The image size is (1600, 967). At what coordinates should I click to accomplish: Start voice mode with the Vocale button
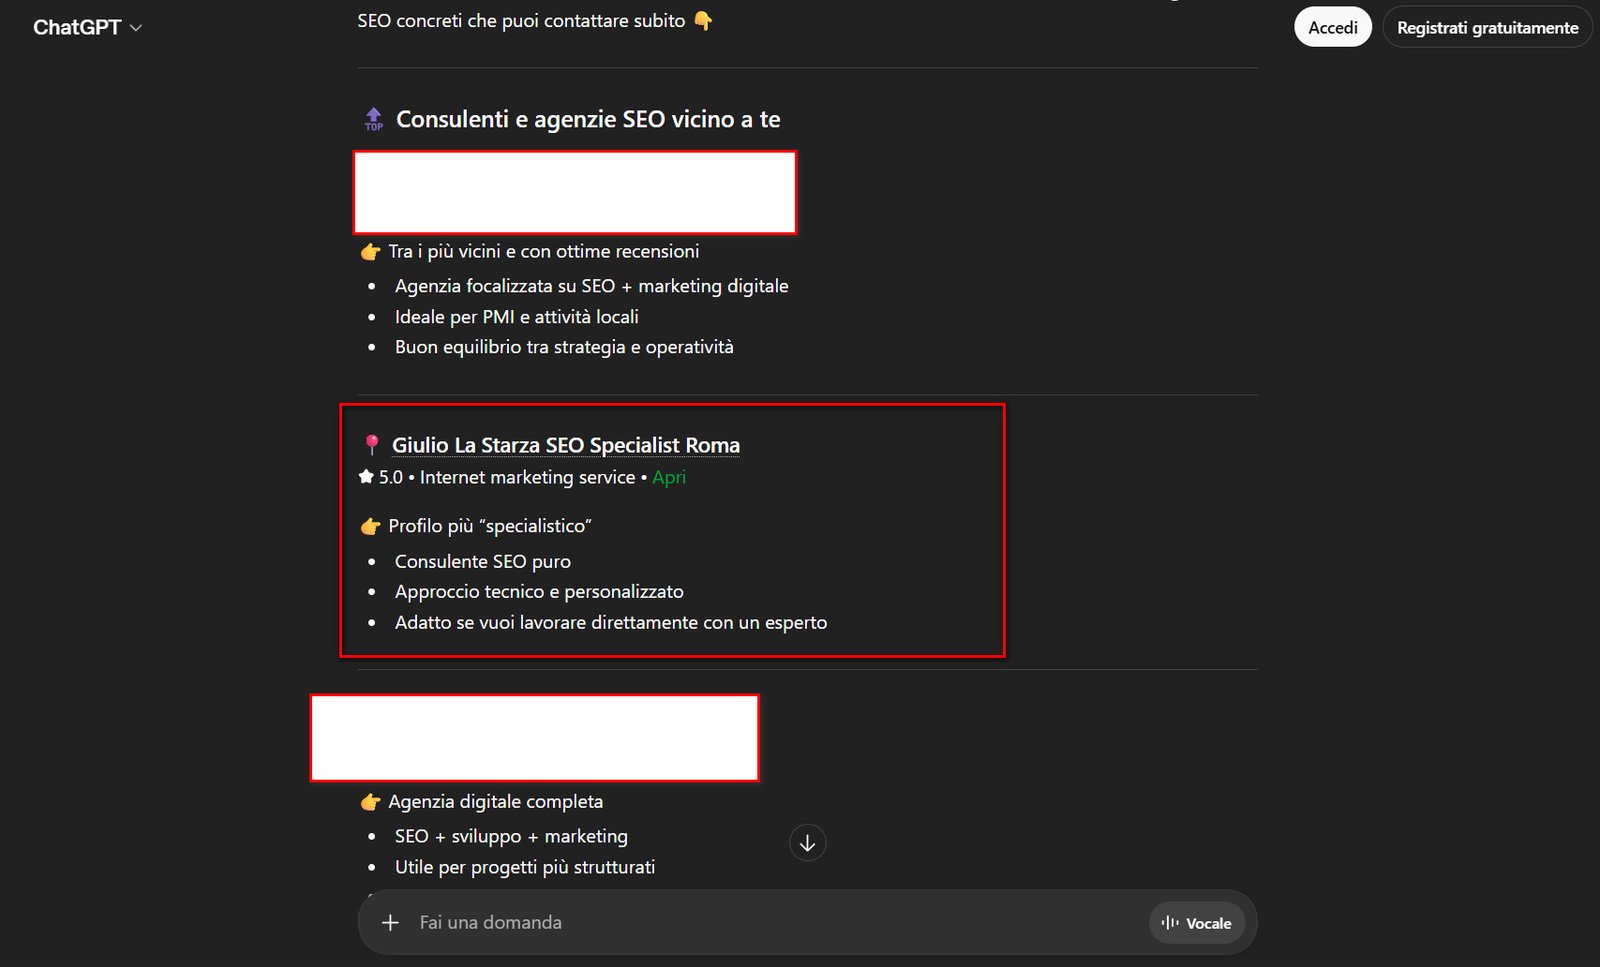(1197, 923)
